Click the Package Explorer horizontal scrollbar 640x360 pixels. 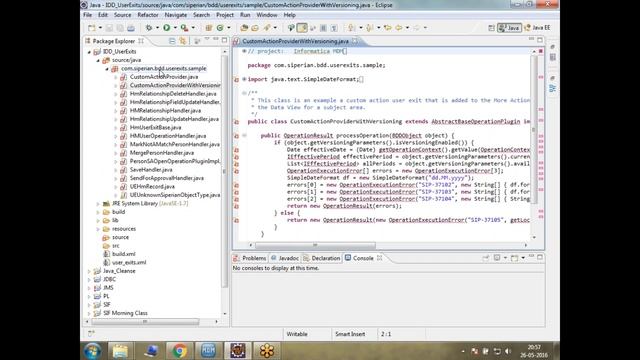pos(145,322)
